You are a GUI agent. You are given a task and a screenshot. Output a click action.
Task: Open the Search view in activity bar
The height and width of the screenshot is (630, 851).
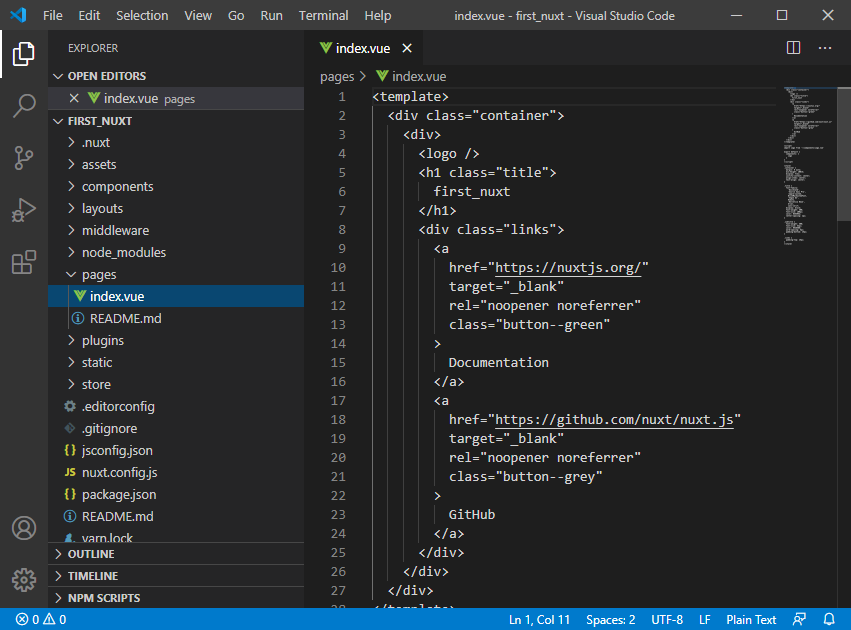click(24, 106)
